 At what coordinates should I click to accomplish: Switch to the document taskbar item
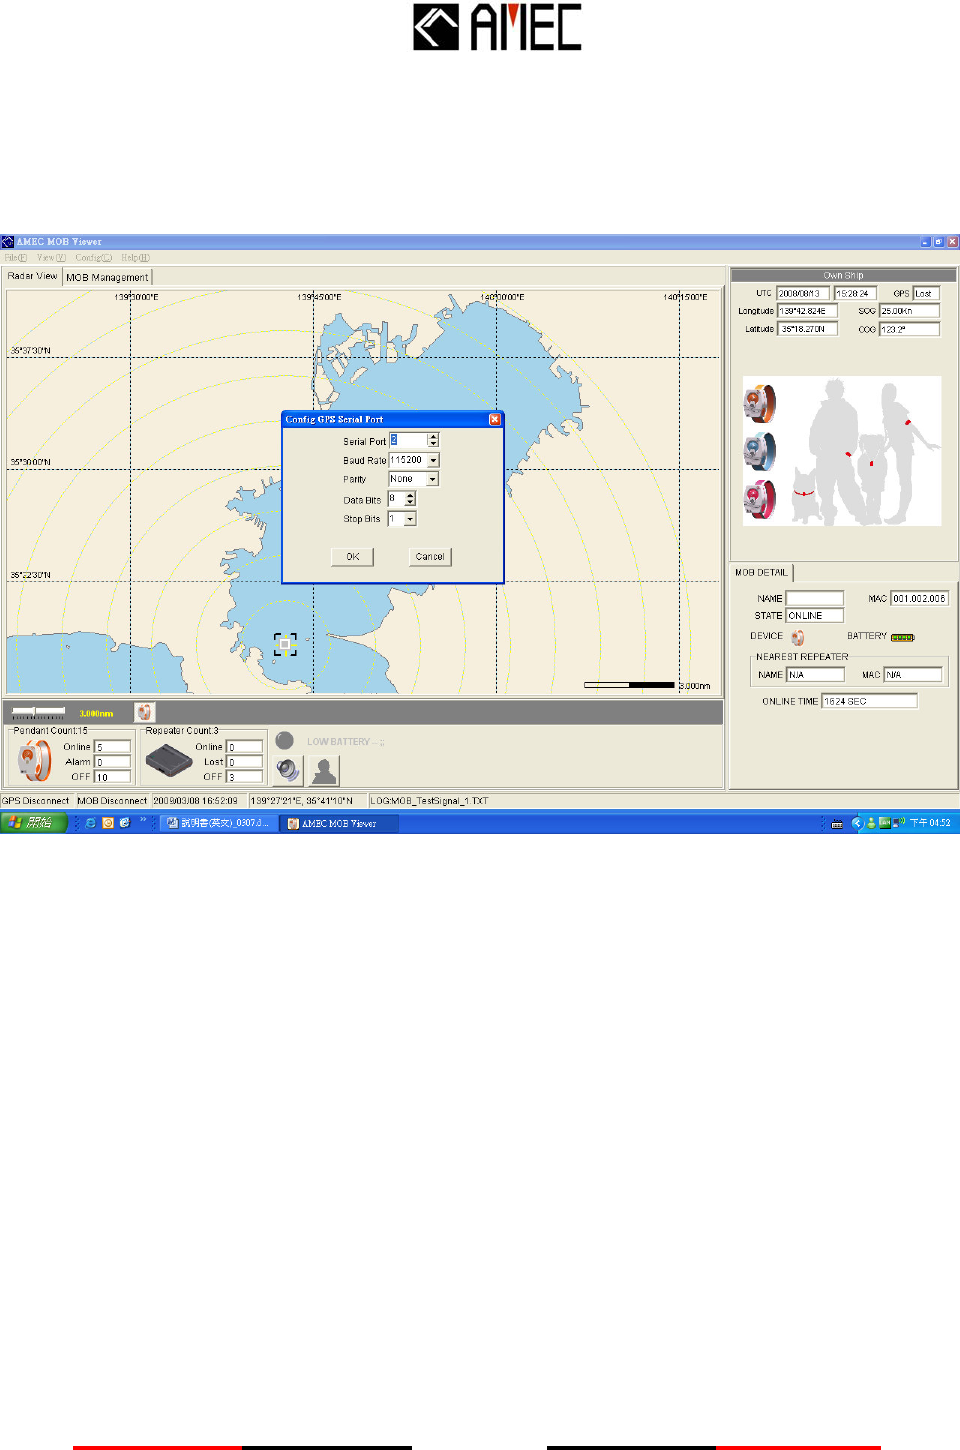coord(220,823)
